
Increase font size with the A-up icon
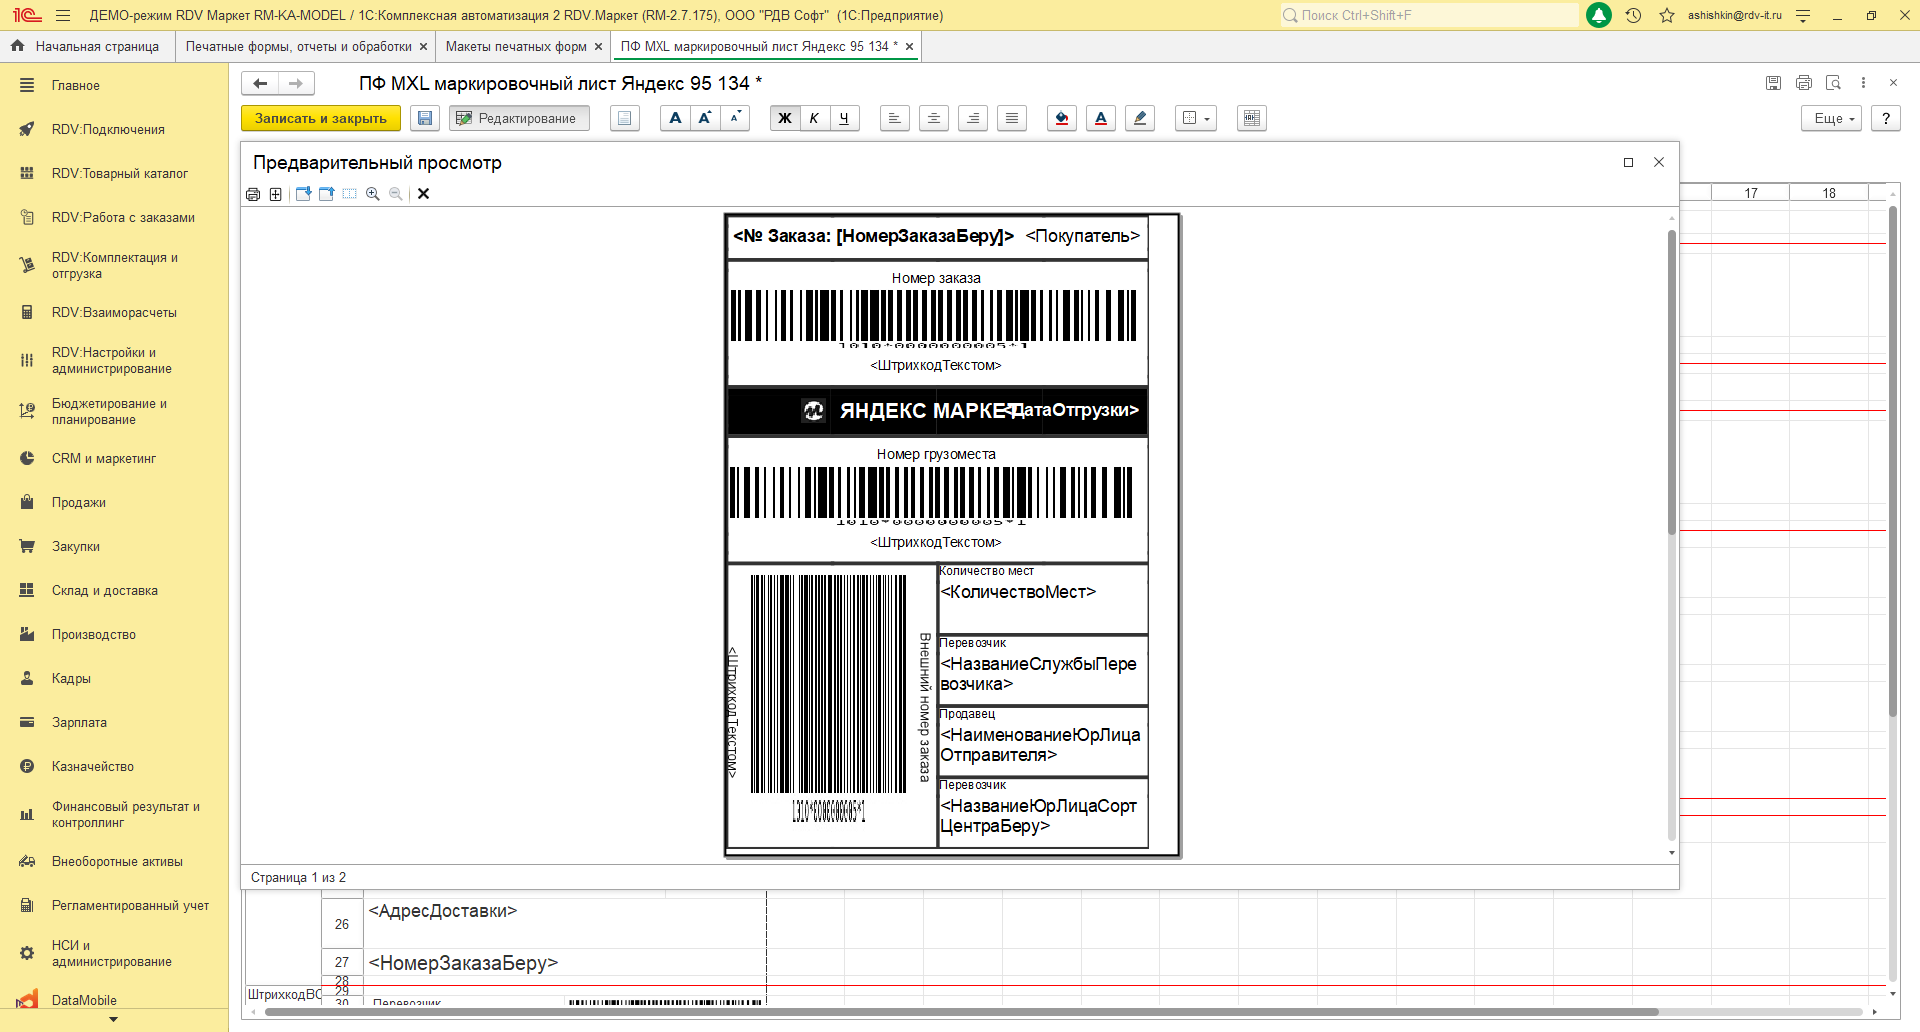pos(705,118)
